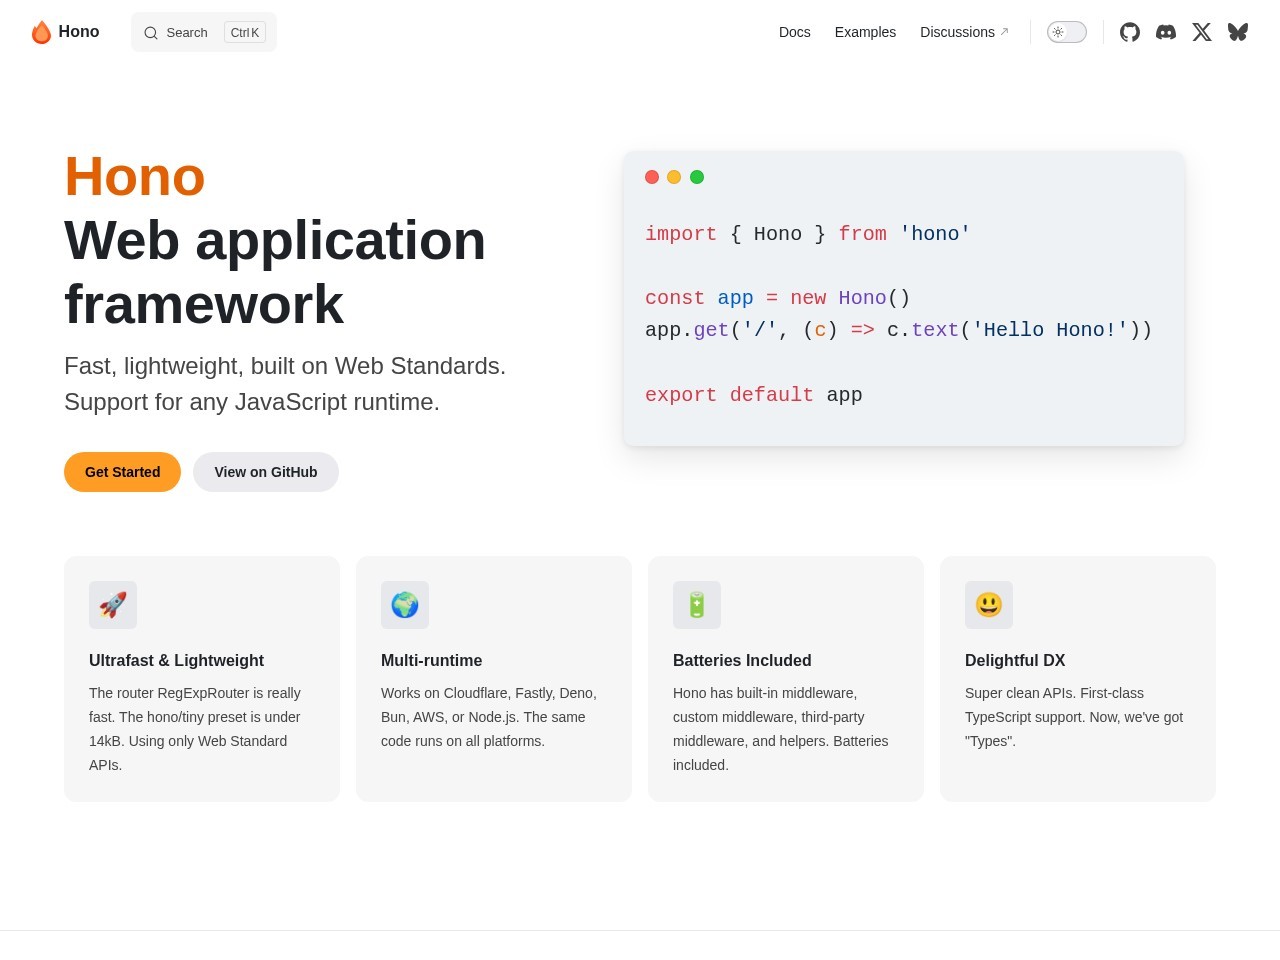The width and height of the screenshot is (1280, 960).
Task: Click the Multi-runtime heading
Action: click(x=431, y=660)
